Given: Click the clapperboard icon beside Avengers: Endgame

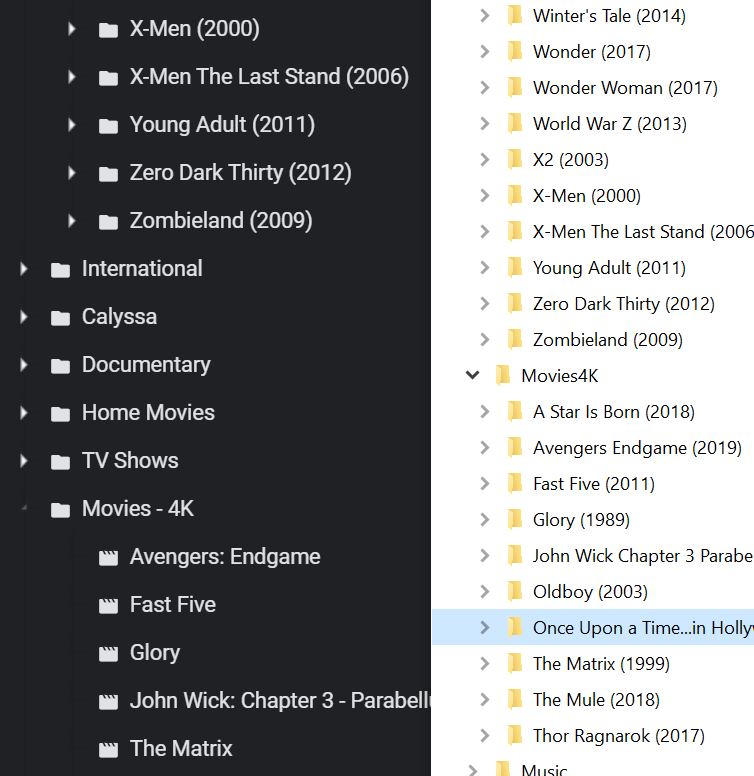Looking at the screenshot, I should (x=109, y=558).
